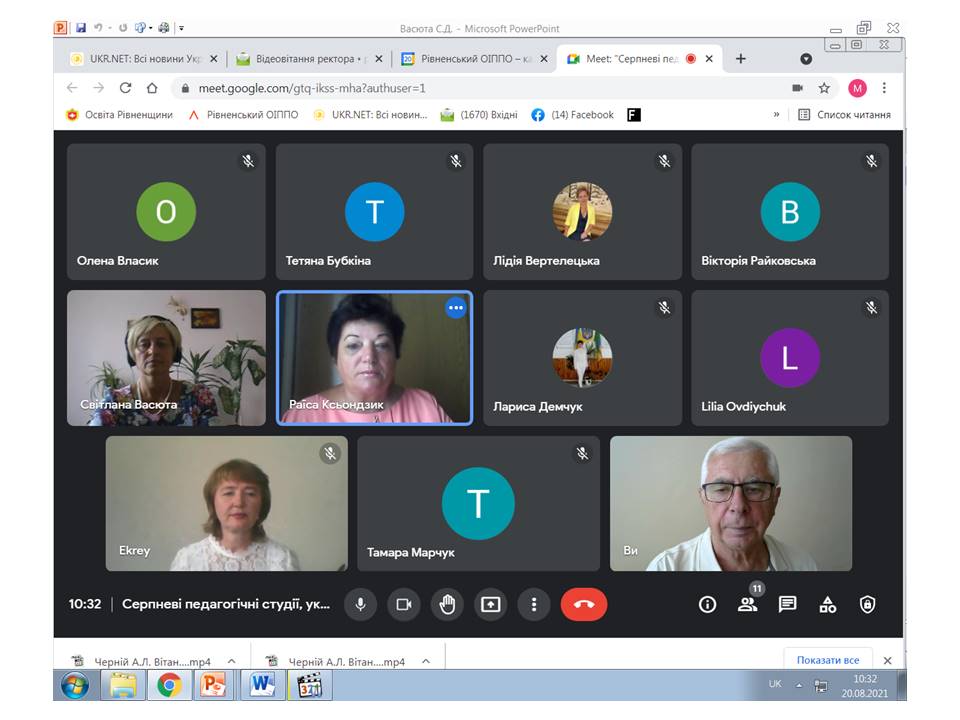Open the Chrome profile avatar M
This screenshot has height=720, width=960.
pyautogui.click(x=857, y=88)
